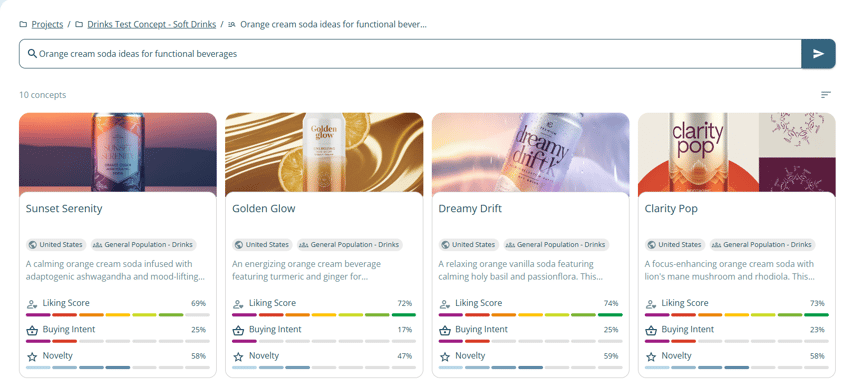Click Dreamy Drift Novelty bar
The image size is (852, 387).
[530, 367]
